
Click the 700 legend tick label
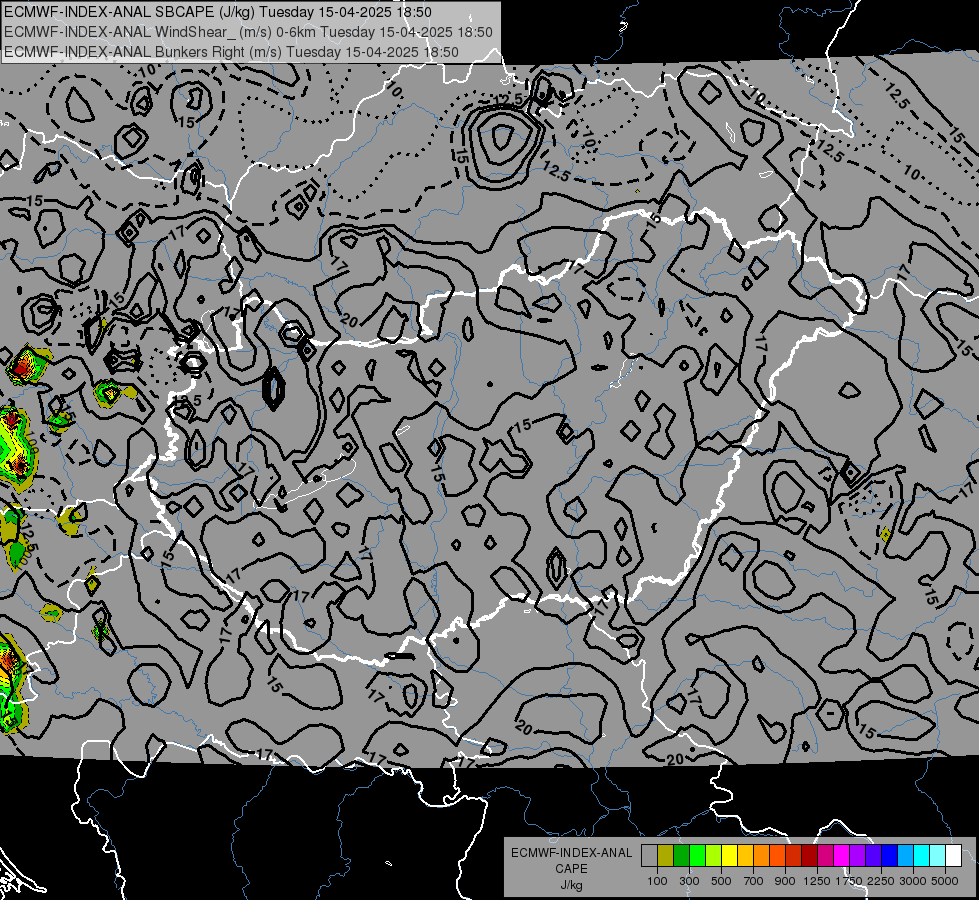[x=754, y=881]
